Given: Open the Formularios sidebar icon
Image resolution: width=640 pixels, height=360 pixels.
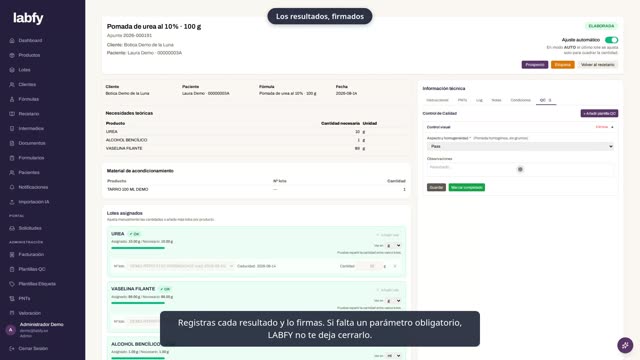Looking at the screenshot, I should pos(12,158).
